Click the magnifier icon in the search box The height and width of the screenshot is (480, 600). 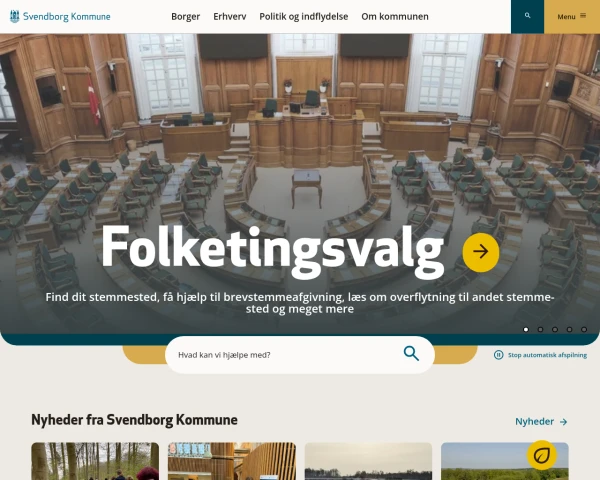411,353
